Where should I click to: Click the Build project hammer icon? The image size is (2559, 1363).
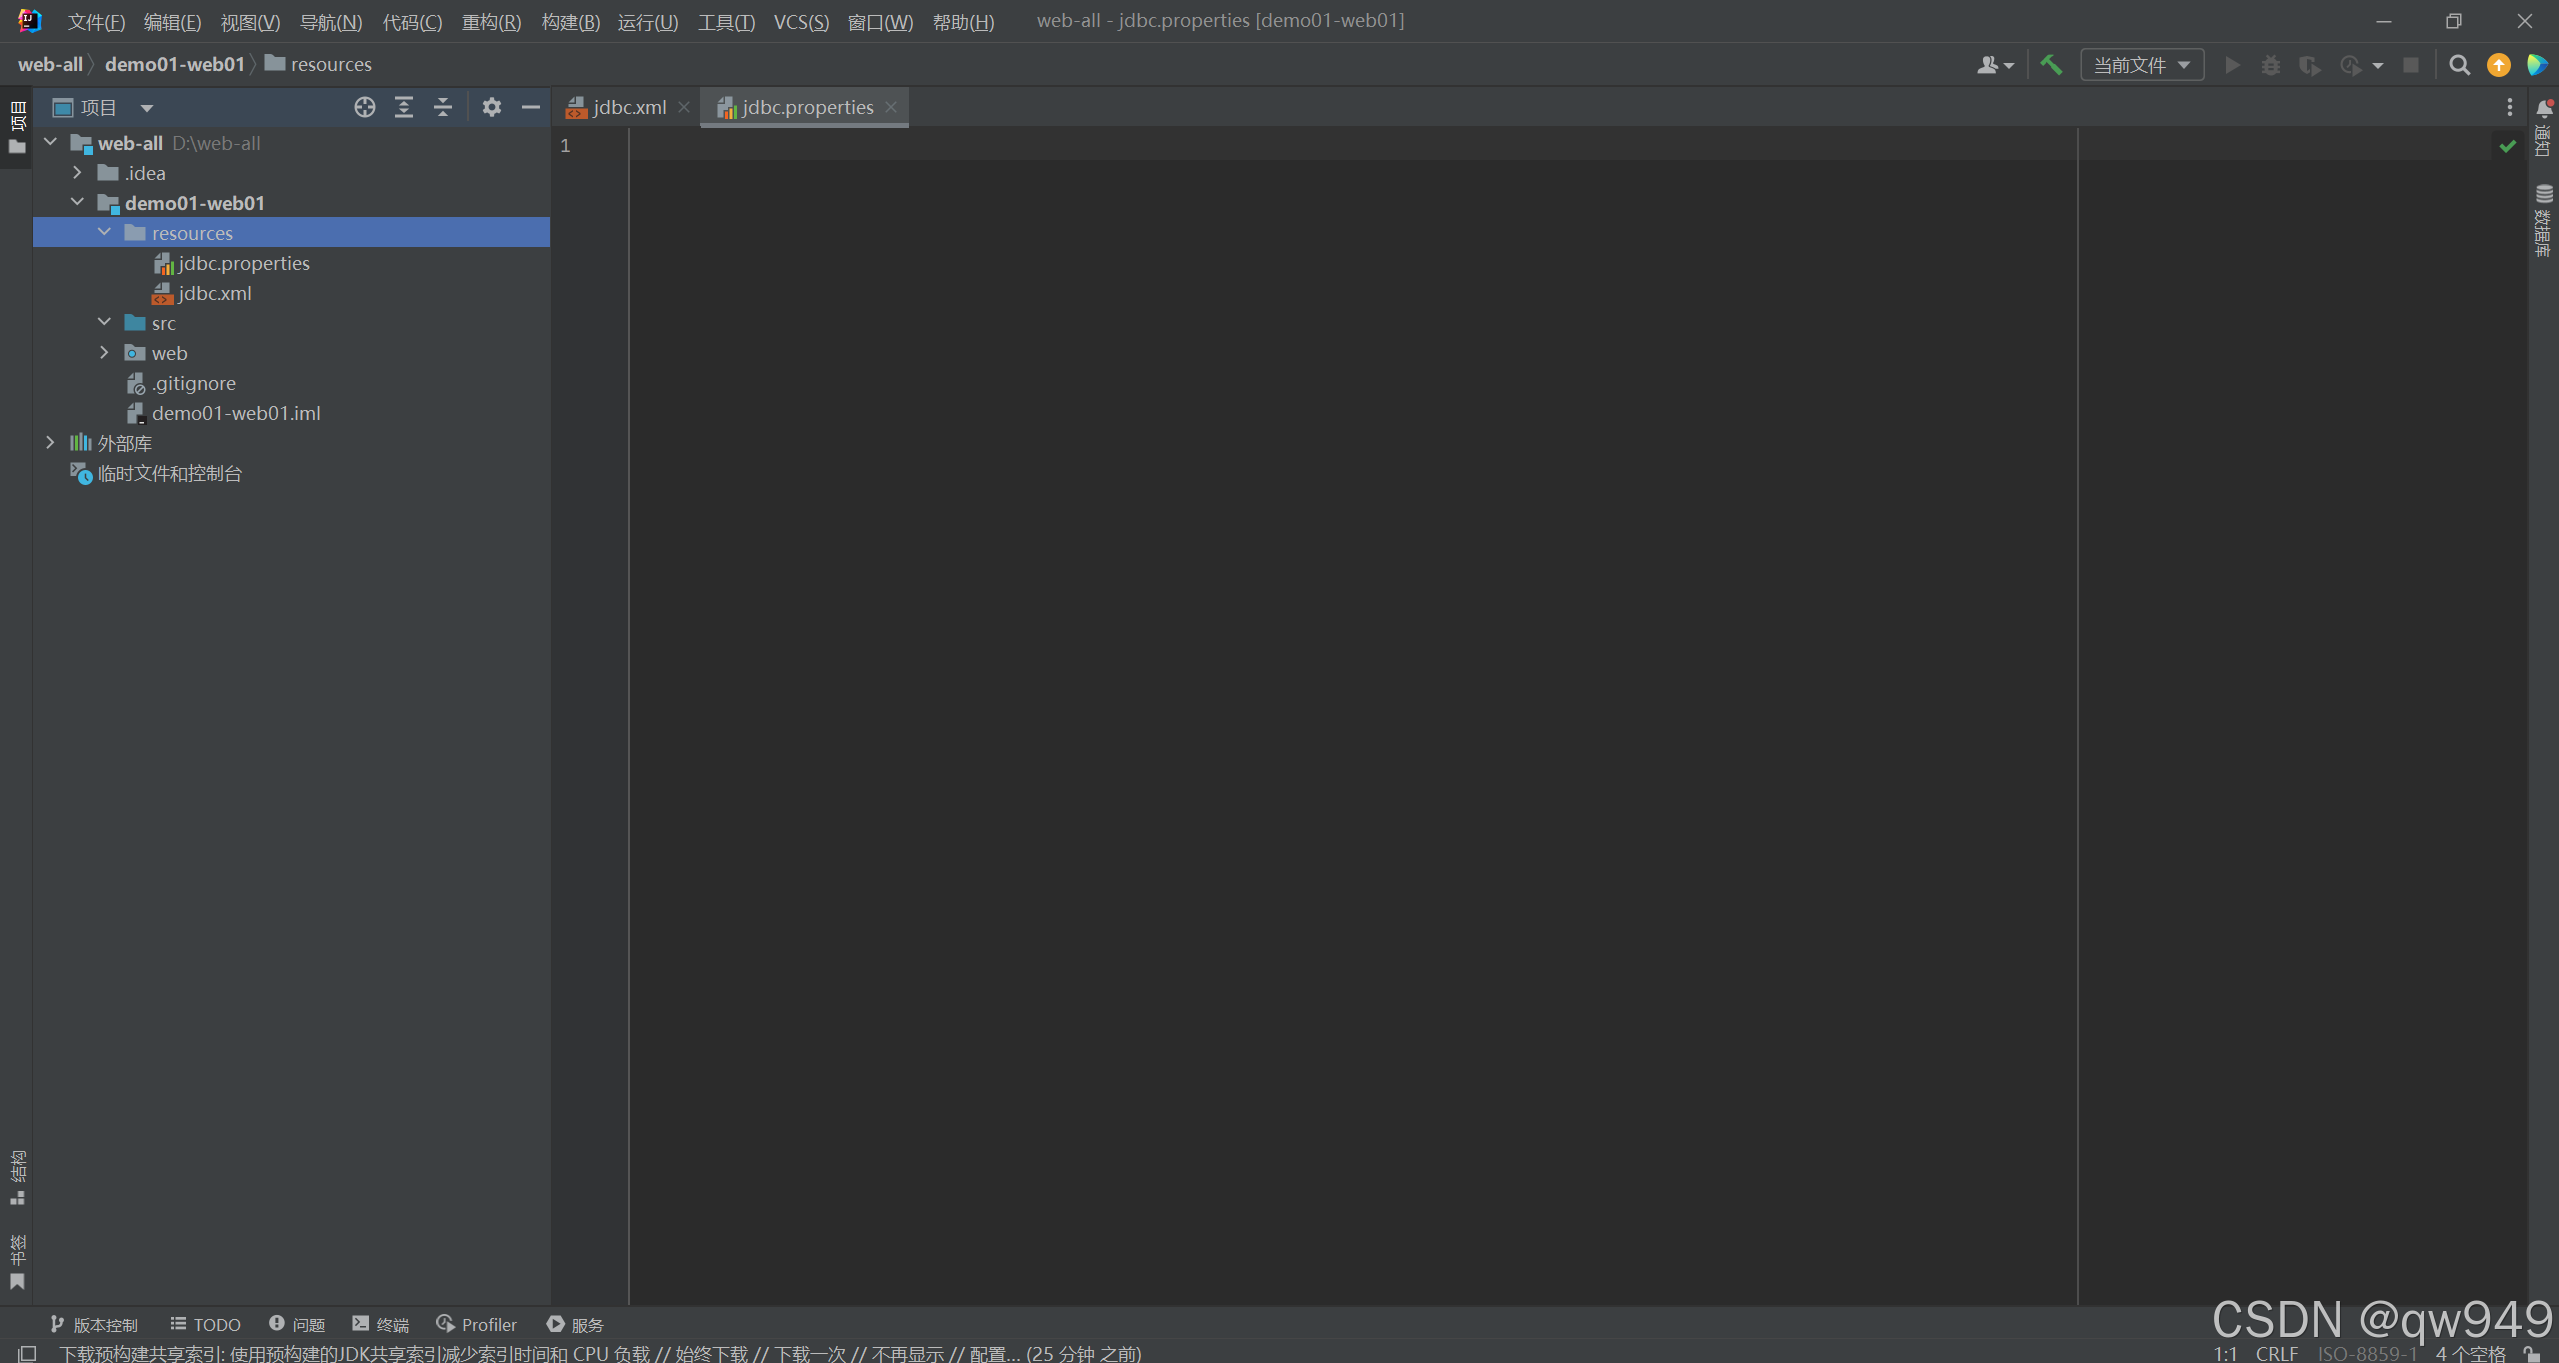click(x=2050, y=65)
